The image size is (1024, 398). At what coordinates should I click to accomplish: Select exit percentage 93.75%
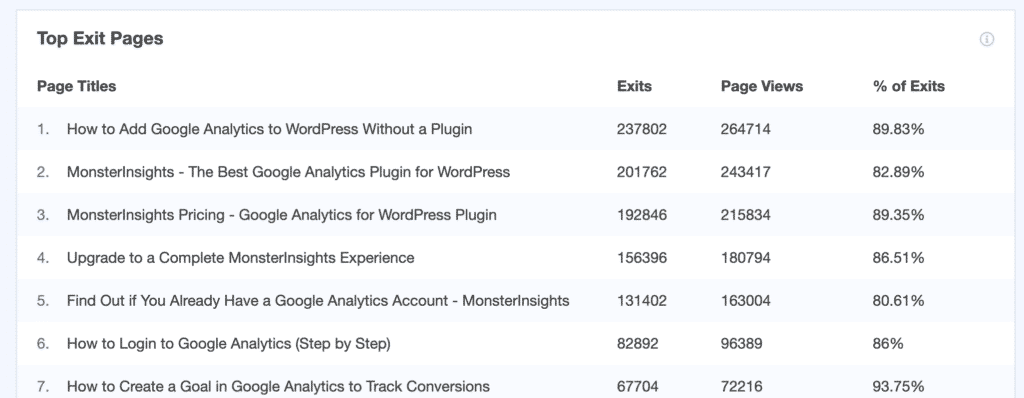(x=899, y=387)
